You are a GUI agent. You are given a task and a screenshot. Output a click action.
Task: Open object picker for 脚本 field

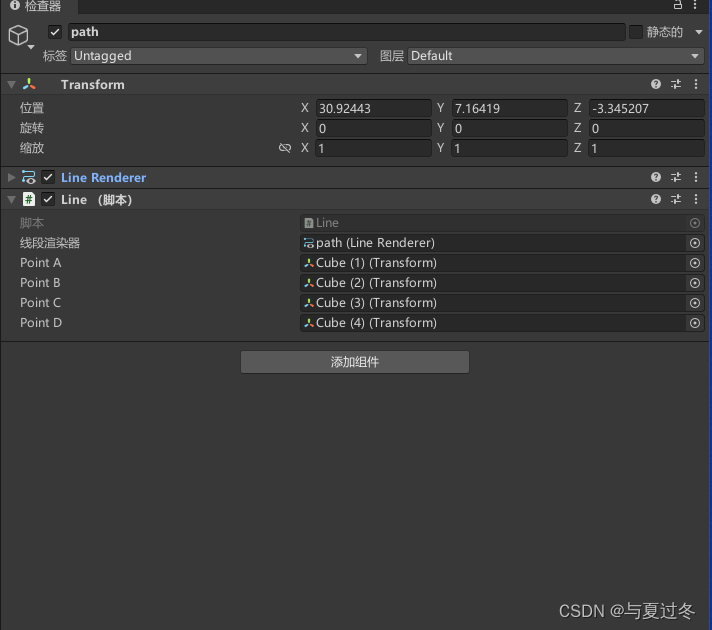(x=695, y=223)
